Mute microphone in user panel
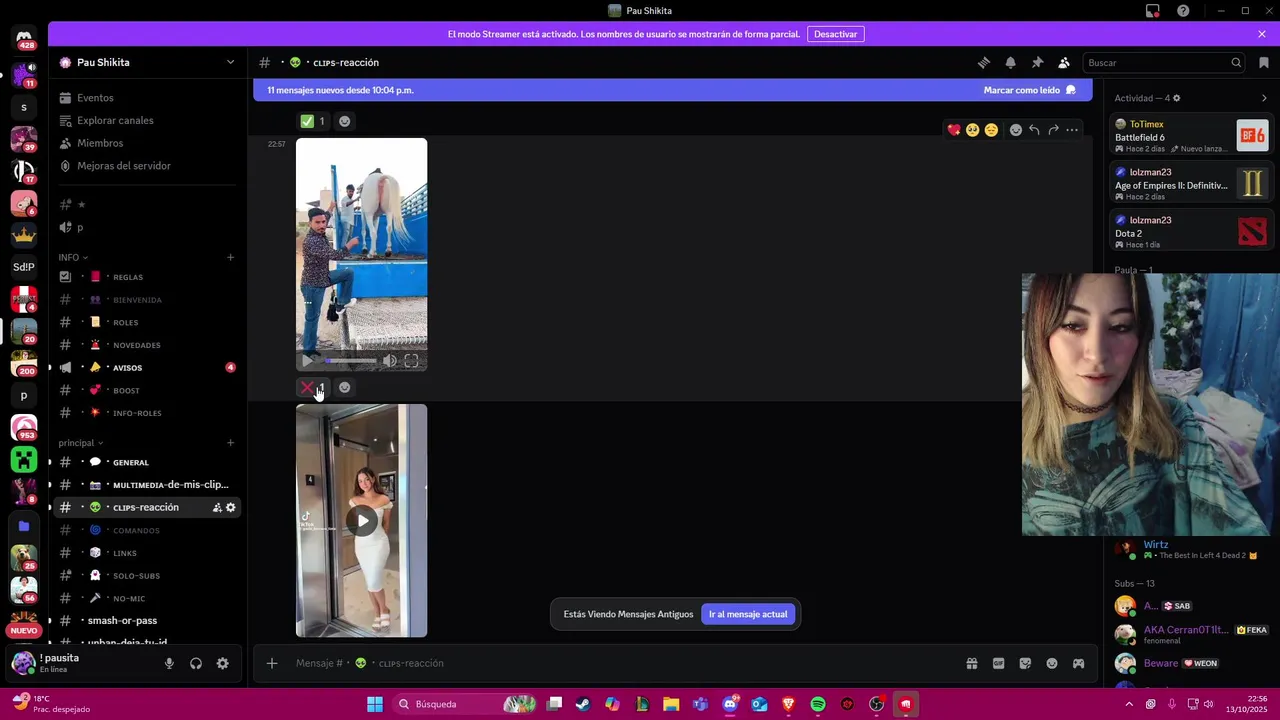 (169, 663)
